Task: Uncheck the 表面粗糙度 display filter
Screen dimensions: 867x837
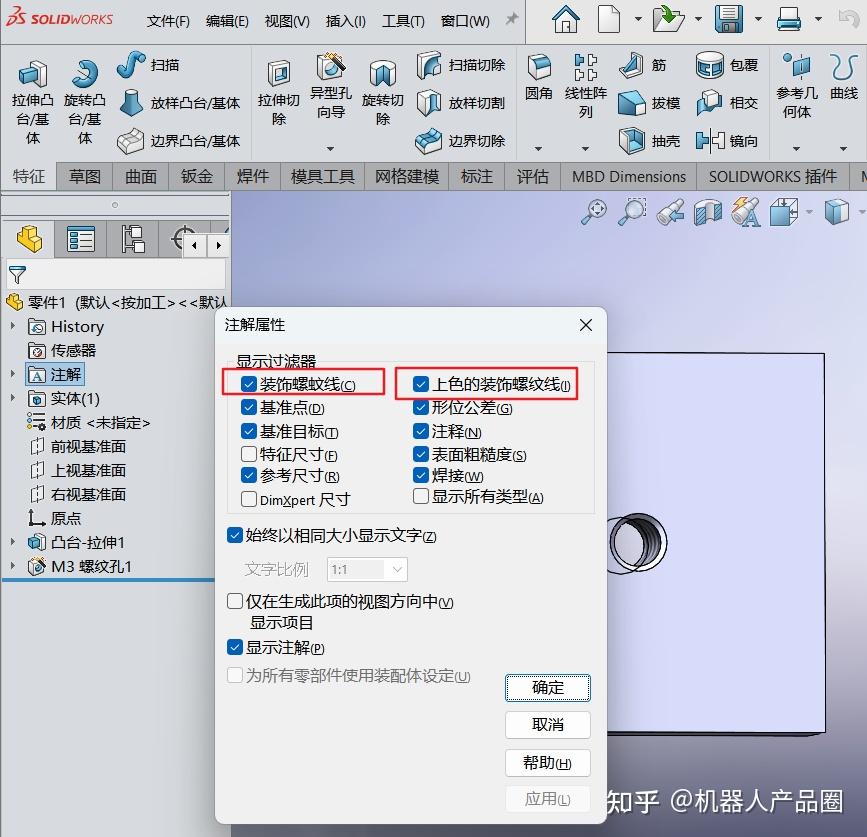Action: pos(421,455)
